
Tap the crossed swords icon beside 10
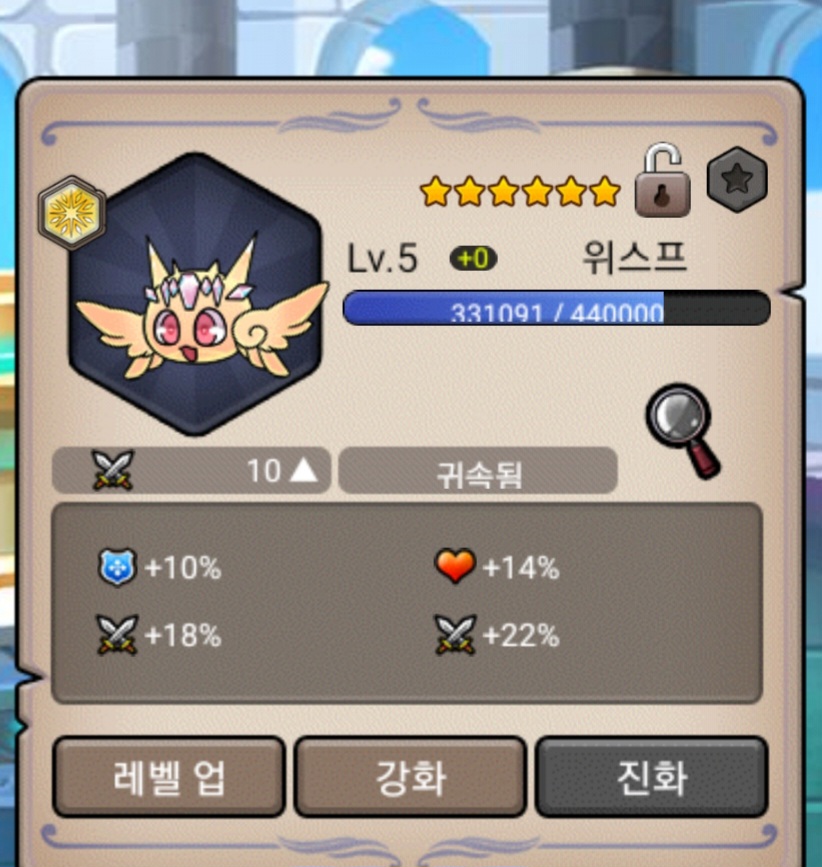[113, 470]
